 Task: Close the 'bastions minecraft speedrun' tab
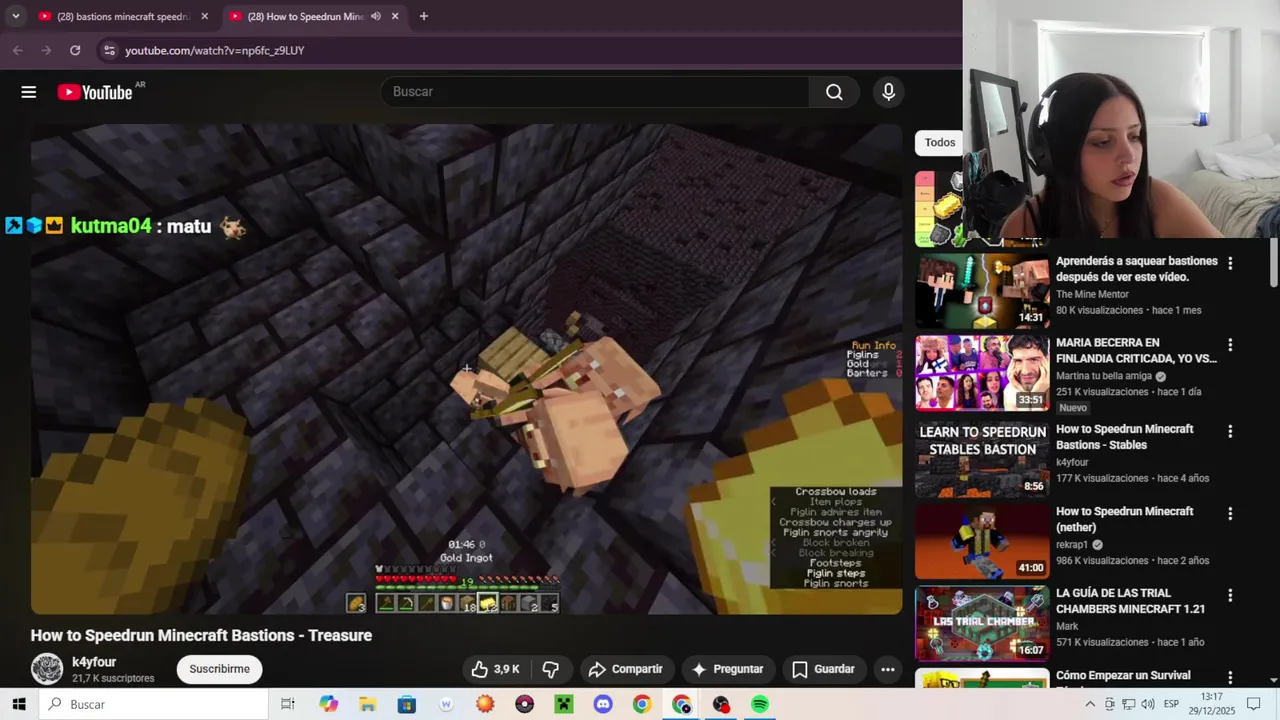(204, 16)
